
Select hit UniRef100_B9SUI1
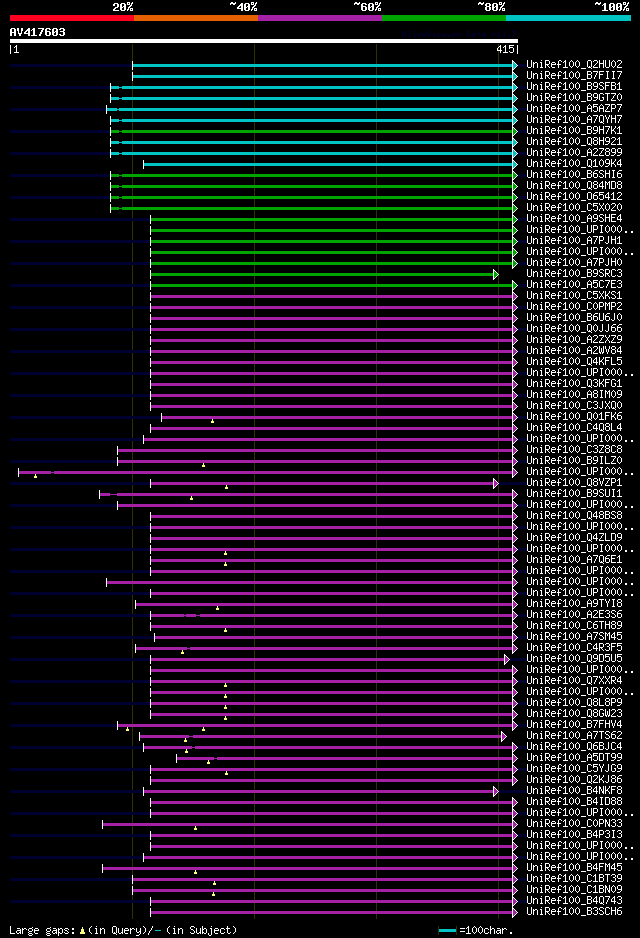click(574, 494)
